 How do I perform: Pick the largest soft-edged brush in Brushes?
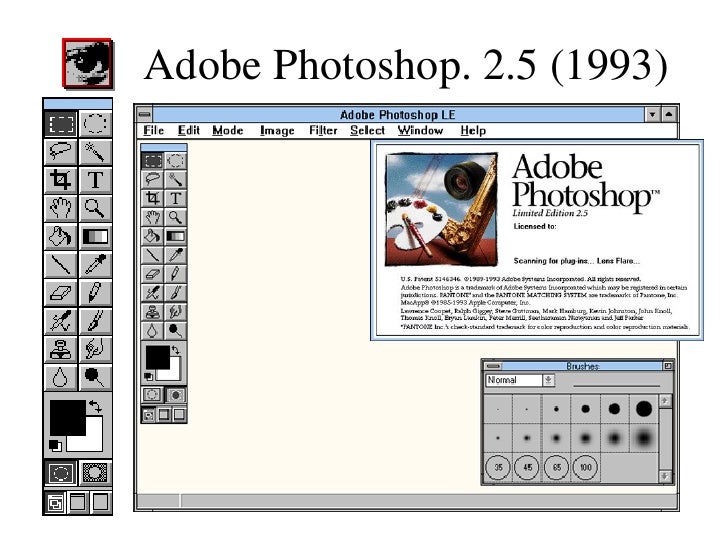tap(644, 438)
